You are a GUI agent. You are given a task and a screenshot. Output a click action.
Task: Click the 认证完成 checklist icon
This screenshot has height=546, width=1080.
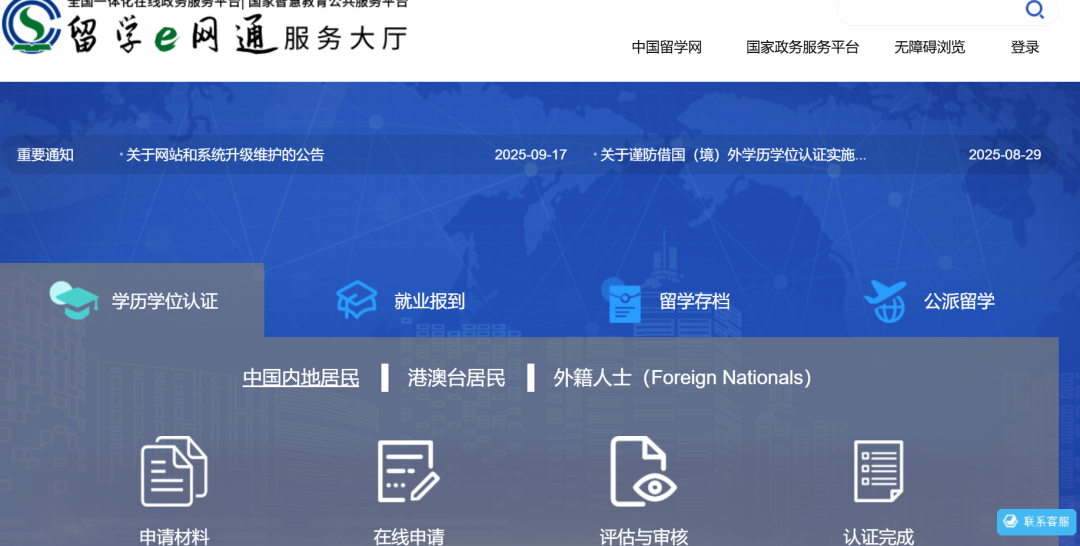(x=878, y=471)
